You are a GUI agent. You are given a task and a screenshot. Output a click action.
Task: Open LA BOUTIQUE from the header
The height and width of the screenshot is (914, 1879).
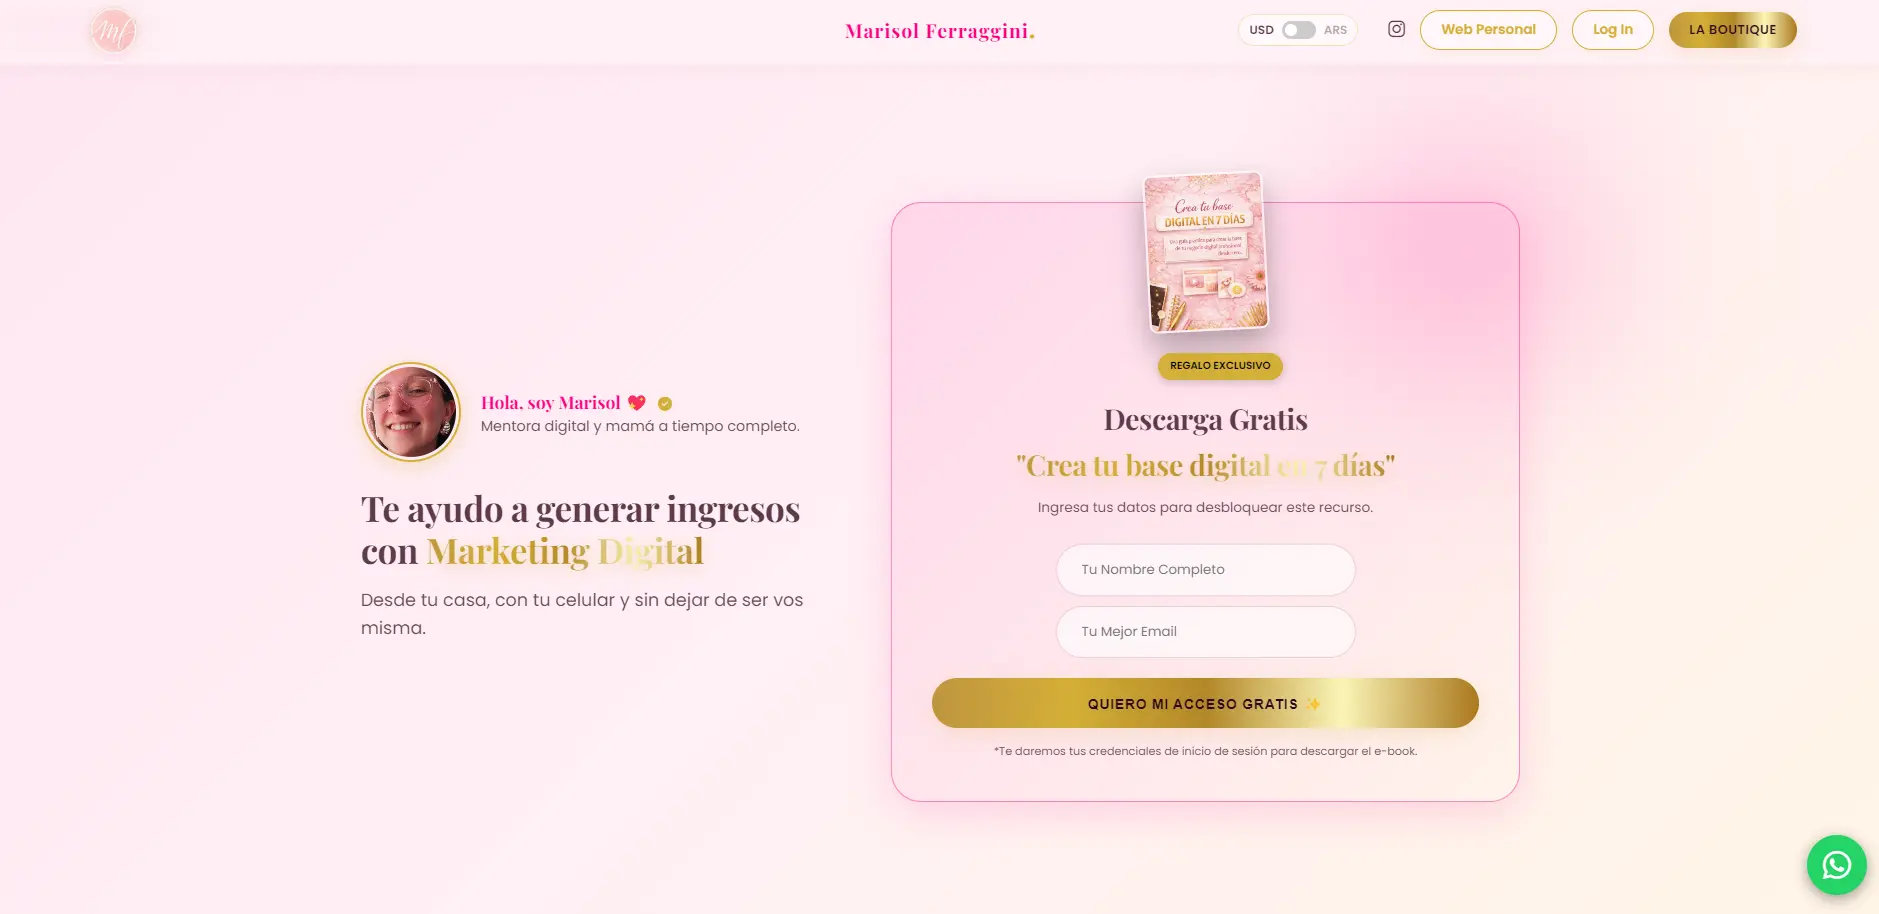1732,30
